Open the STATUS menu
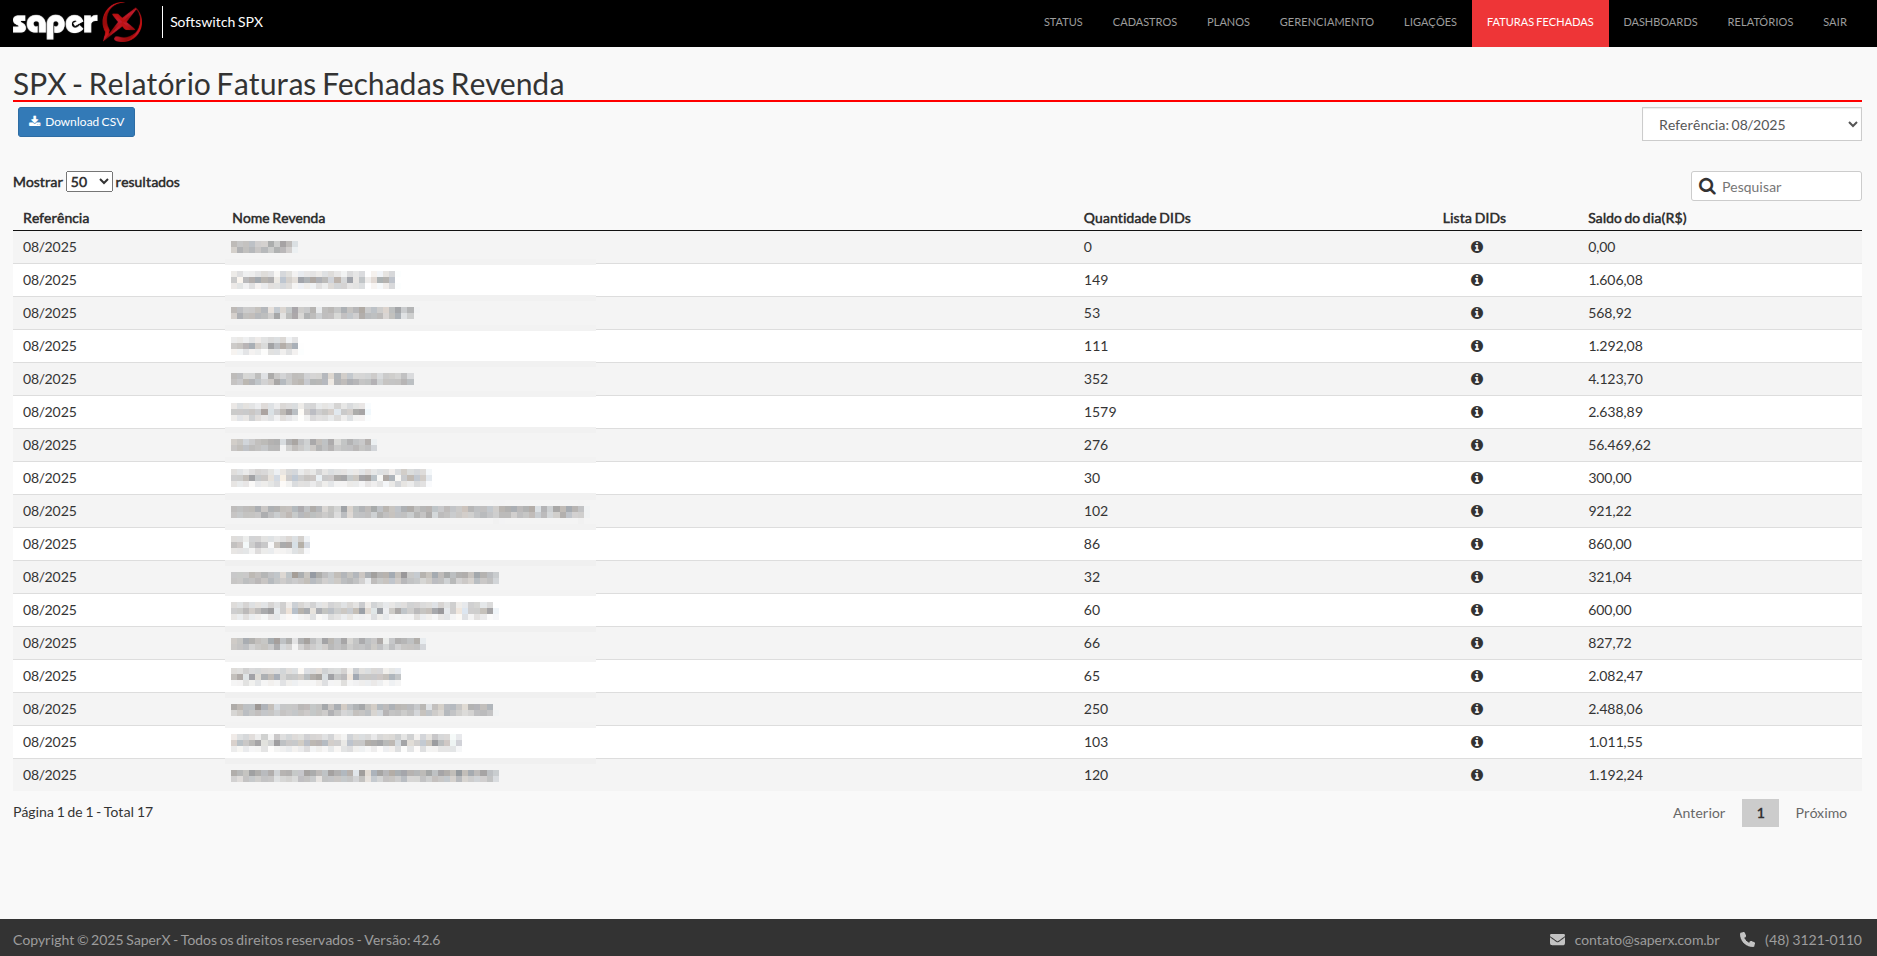 pos(1063,22)
